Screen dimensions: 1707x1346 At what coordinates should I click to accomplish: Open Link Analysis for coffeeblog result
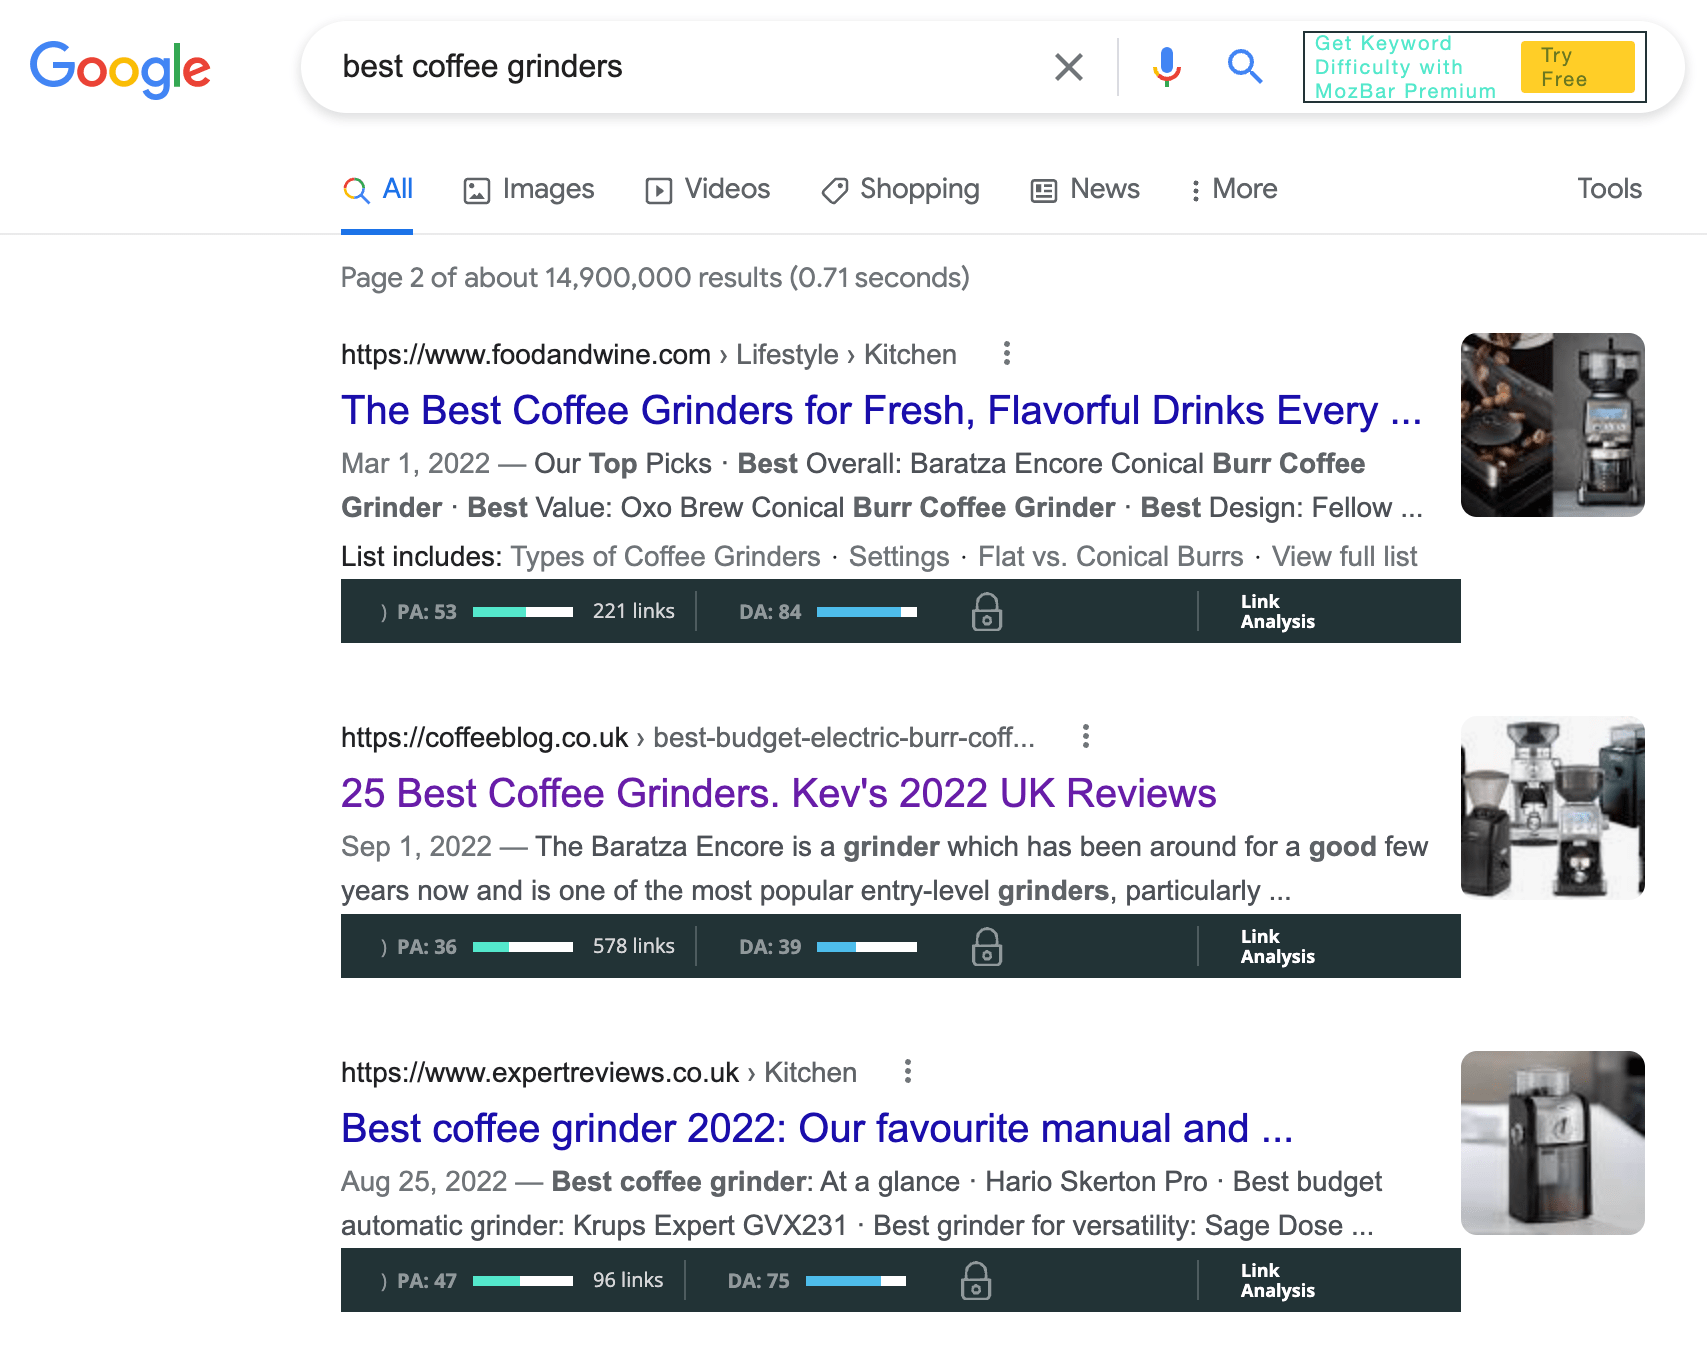[x=1277, y=946]
